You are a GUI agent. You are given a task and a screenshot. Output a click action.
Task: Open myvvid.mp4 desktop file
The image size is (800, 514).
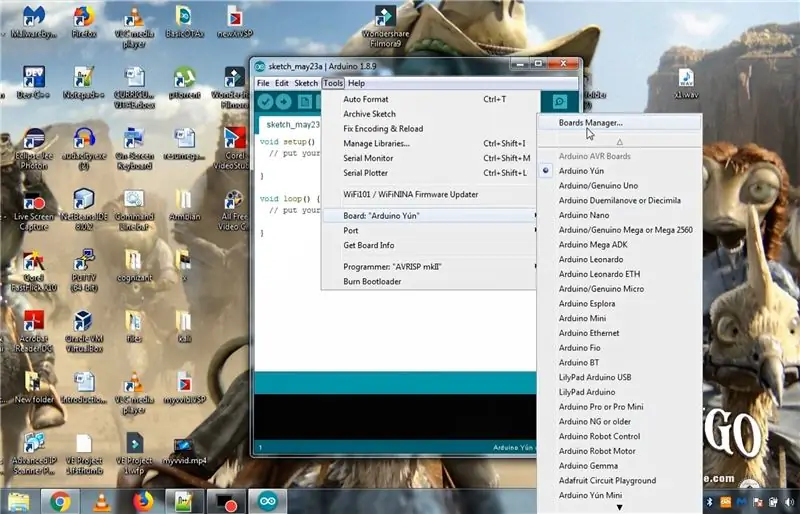click(184, 451)
